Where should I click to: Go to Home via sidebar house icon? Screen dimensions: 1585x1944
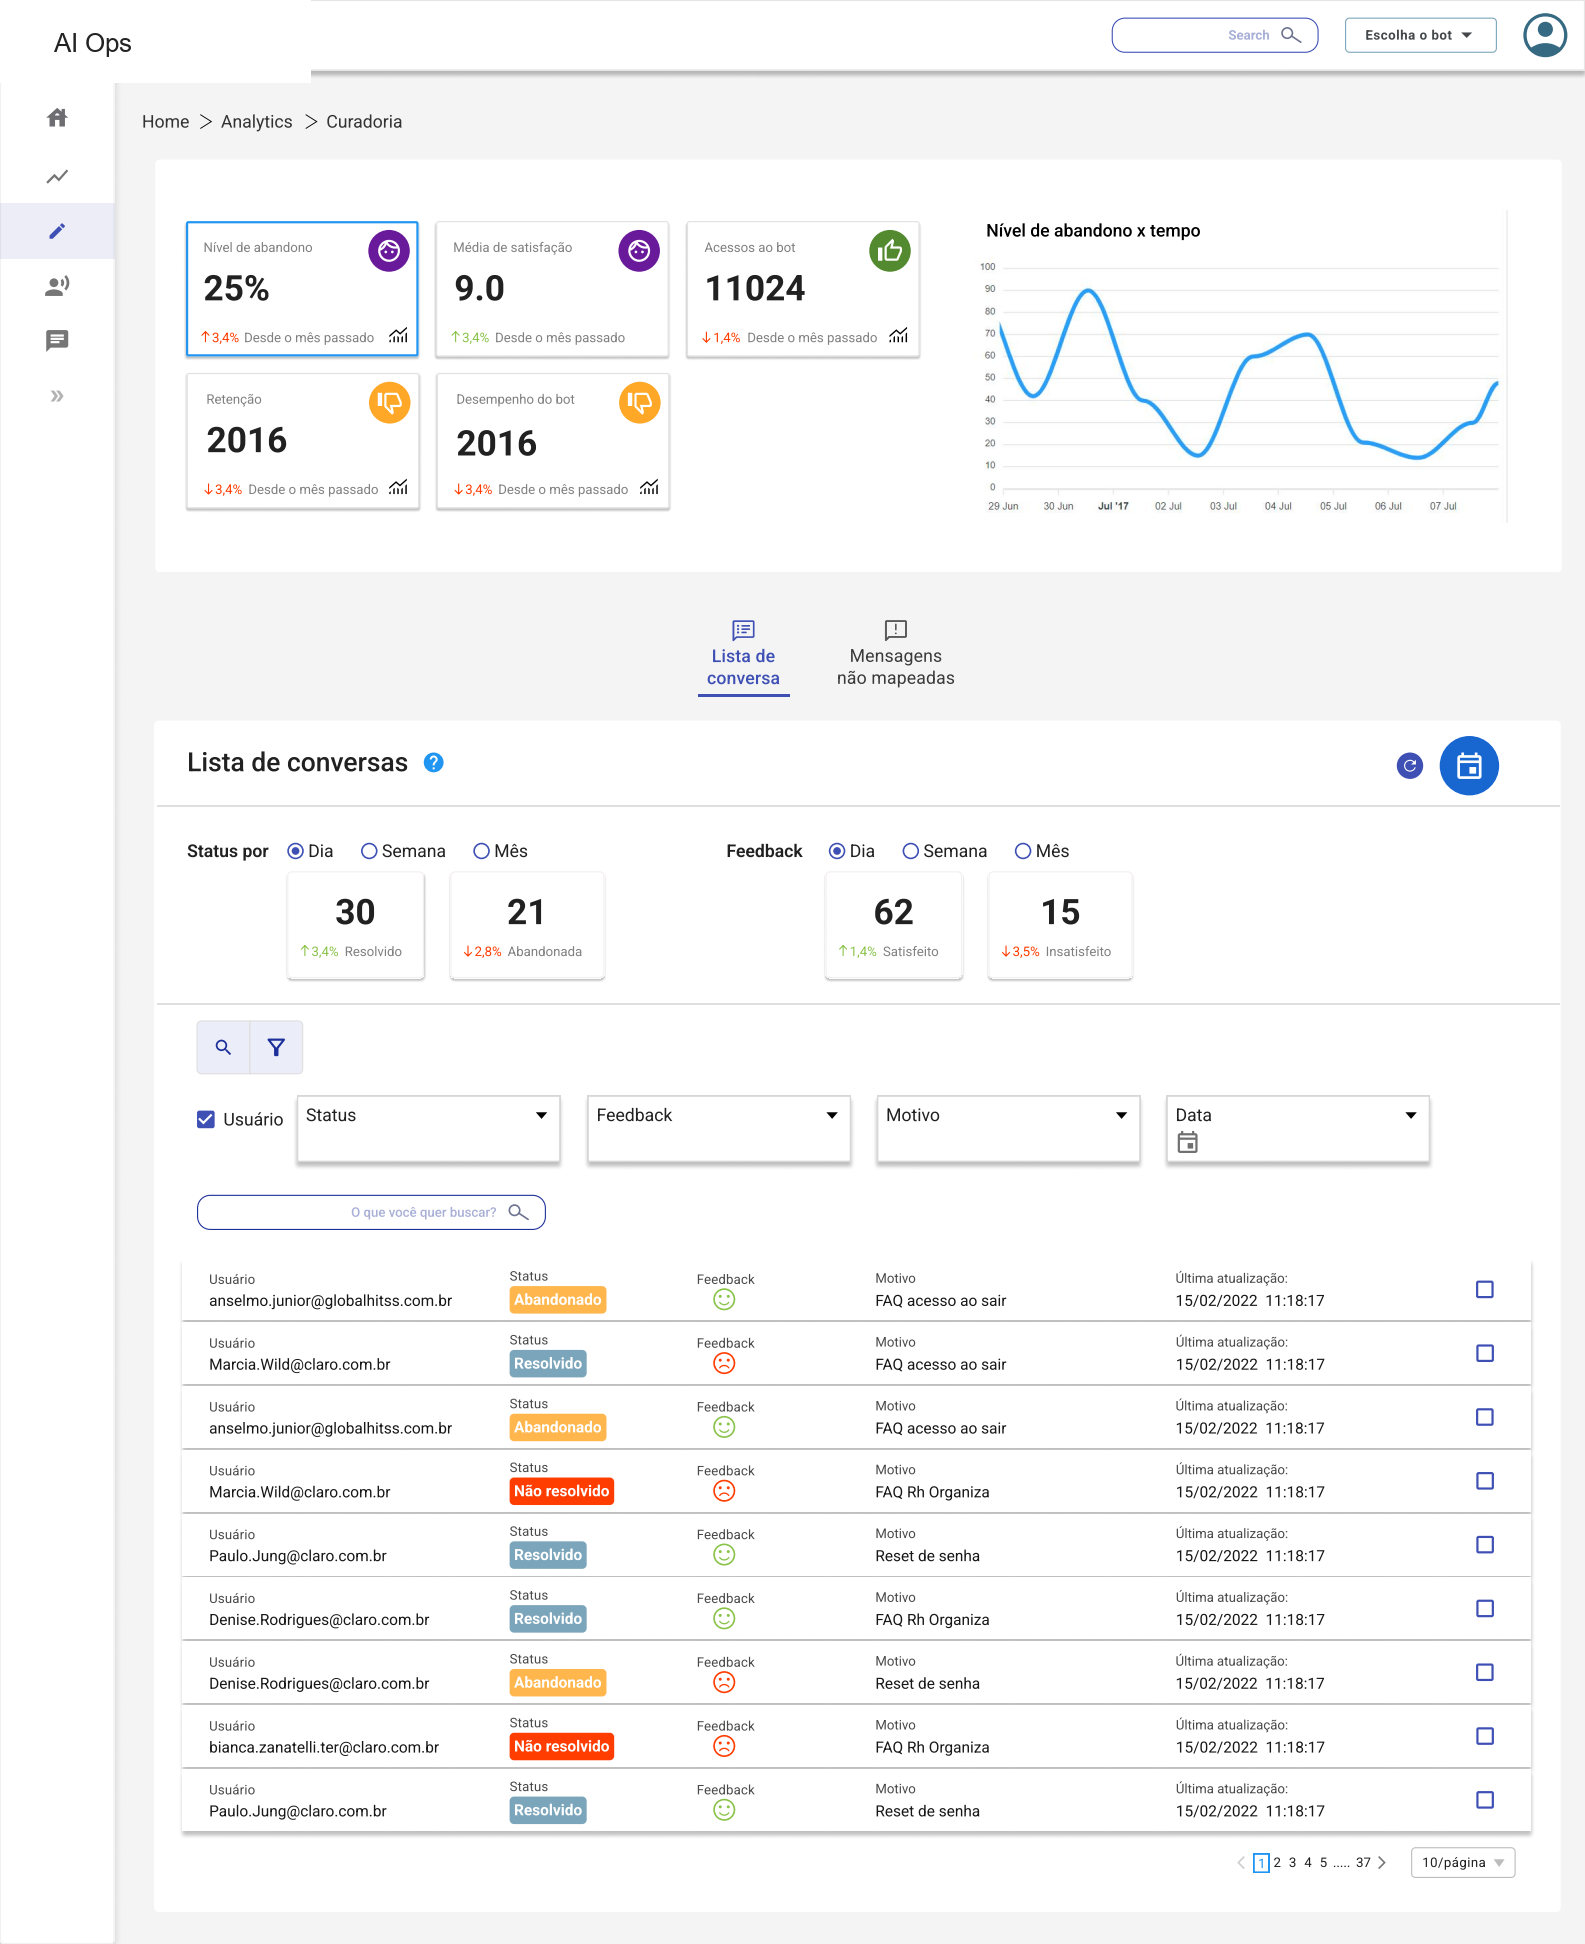(x=57, y=118)
